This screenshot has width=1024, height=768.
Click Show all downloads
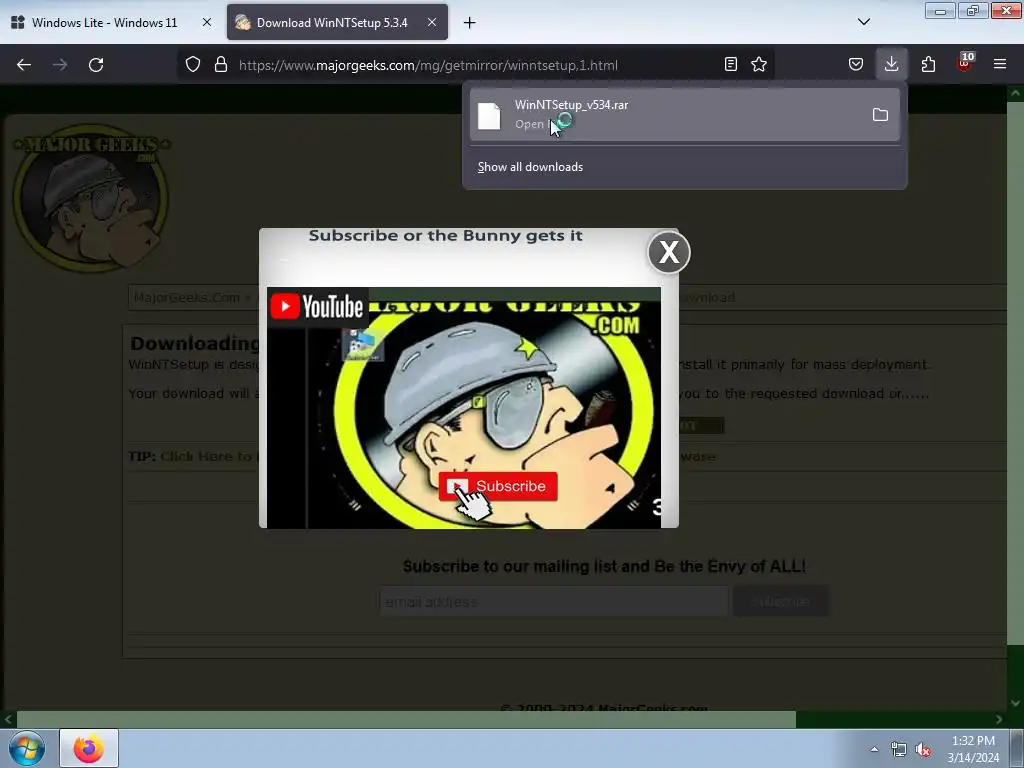[x=530, y=167]
